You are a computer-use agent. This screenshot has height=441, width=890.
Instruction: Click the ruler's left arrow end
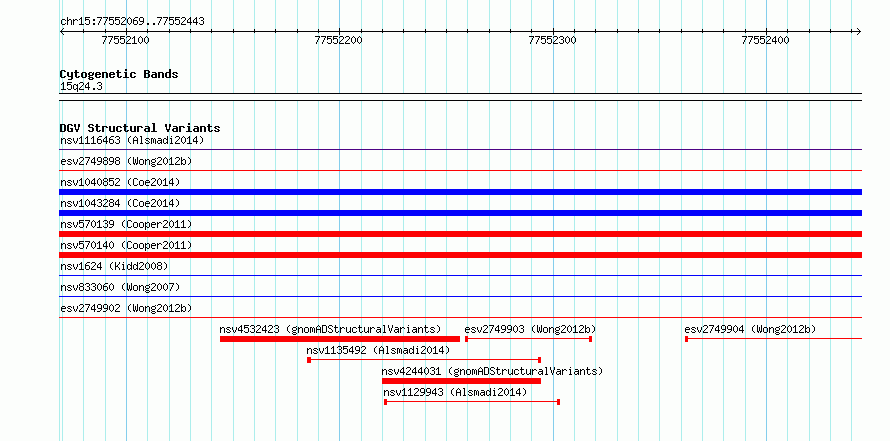click(x=62, y=32)
